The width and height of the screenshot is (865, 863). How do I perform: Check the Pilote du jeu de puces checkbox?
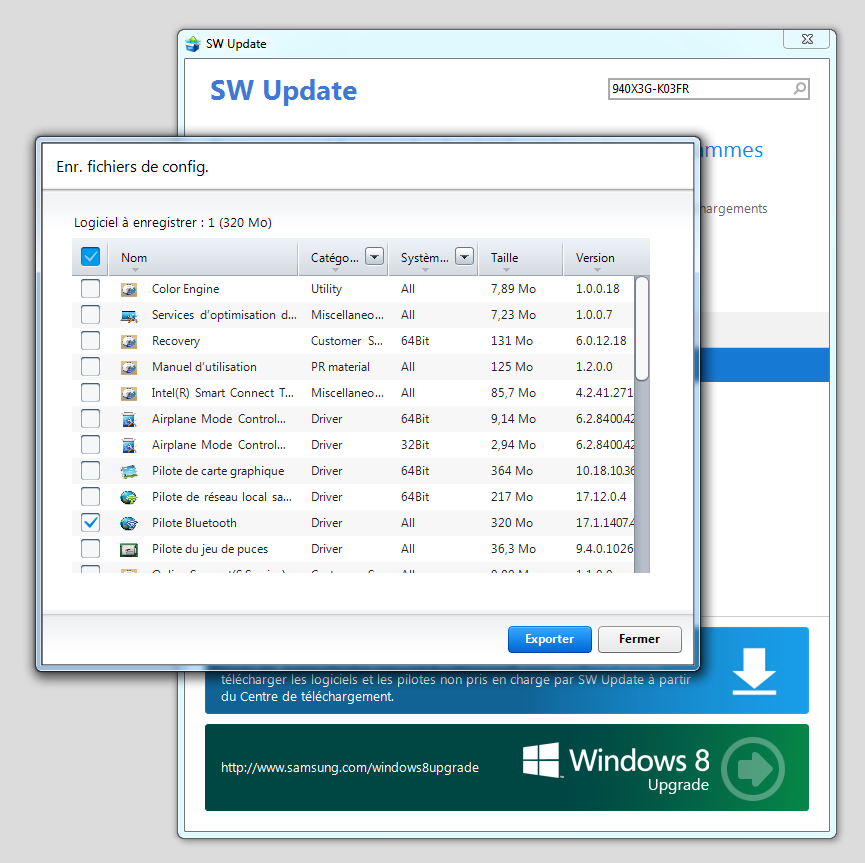pos(90,548)
